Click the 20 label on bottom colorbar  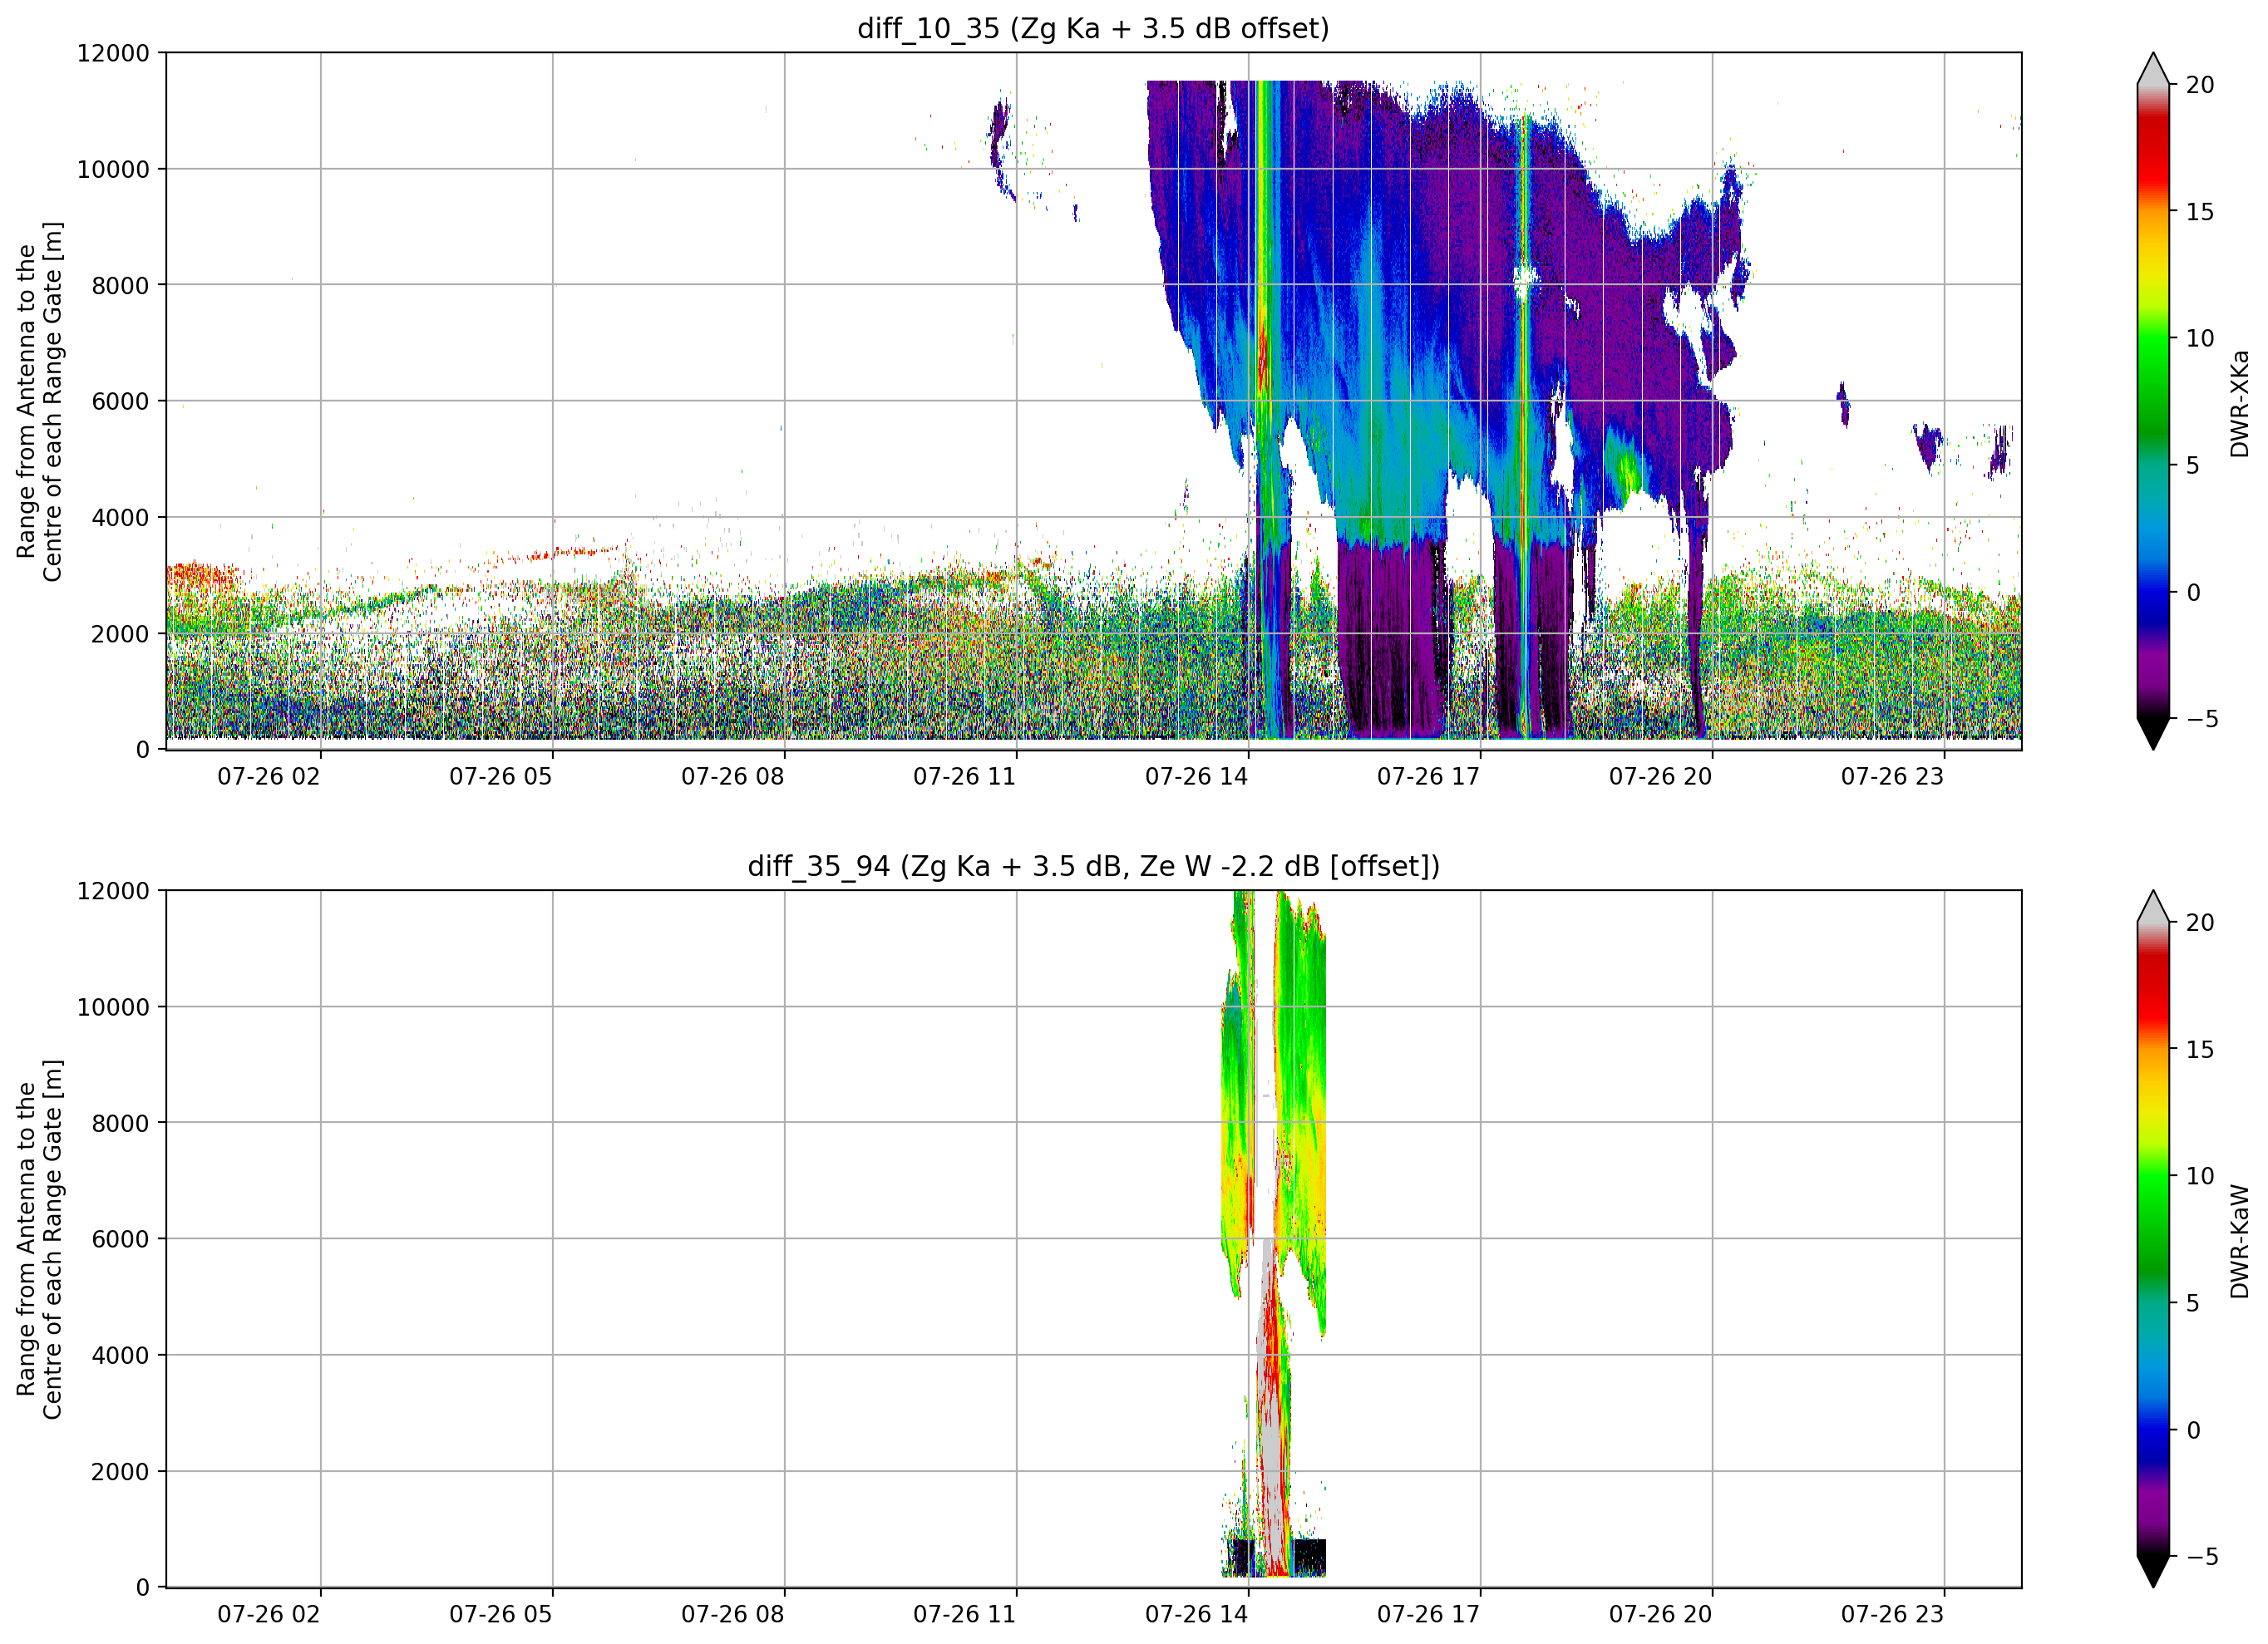pyautogui.click(x=2200, y=923)
